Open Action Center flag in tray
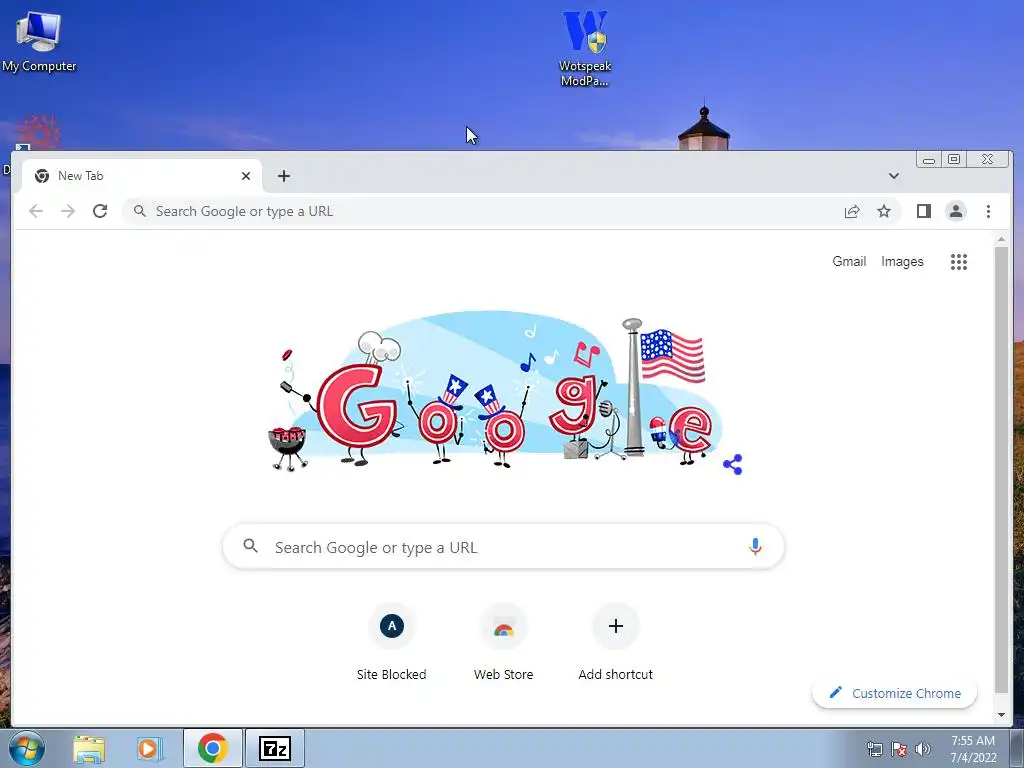Viewport: 1024px width, 768px height. click(x=899, y=749)
